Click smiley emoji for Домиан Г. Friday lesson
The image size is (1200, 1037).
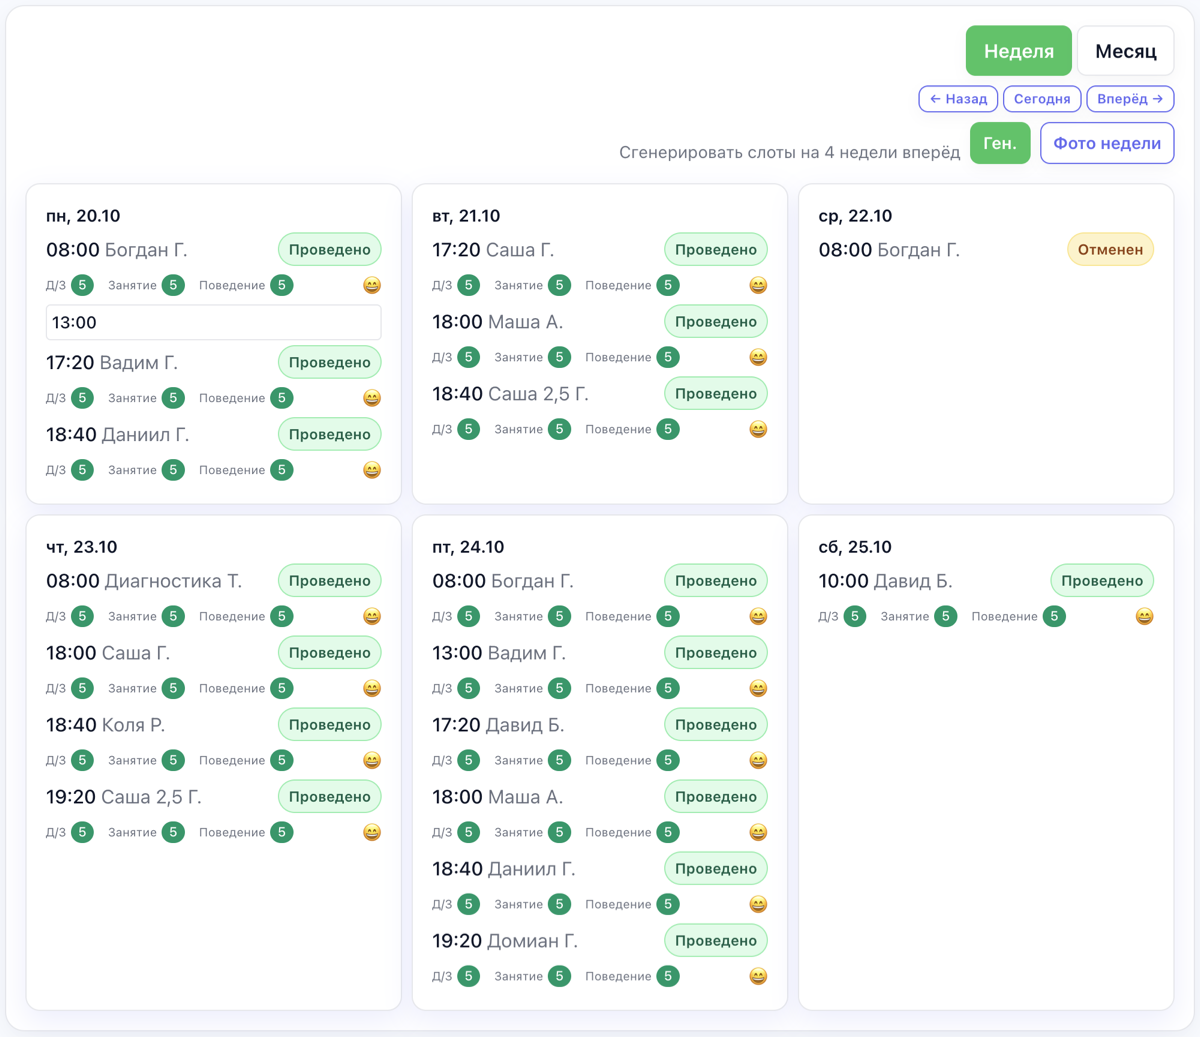tap(758, 977)
